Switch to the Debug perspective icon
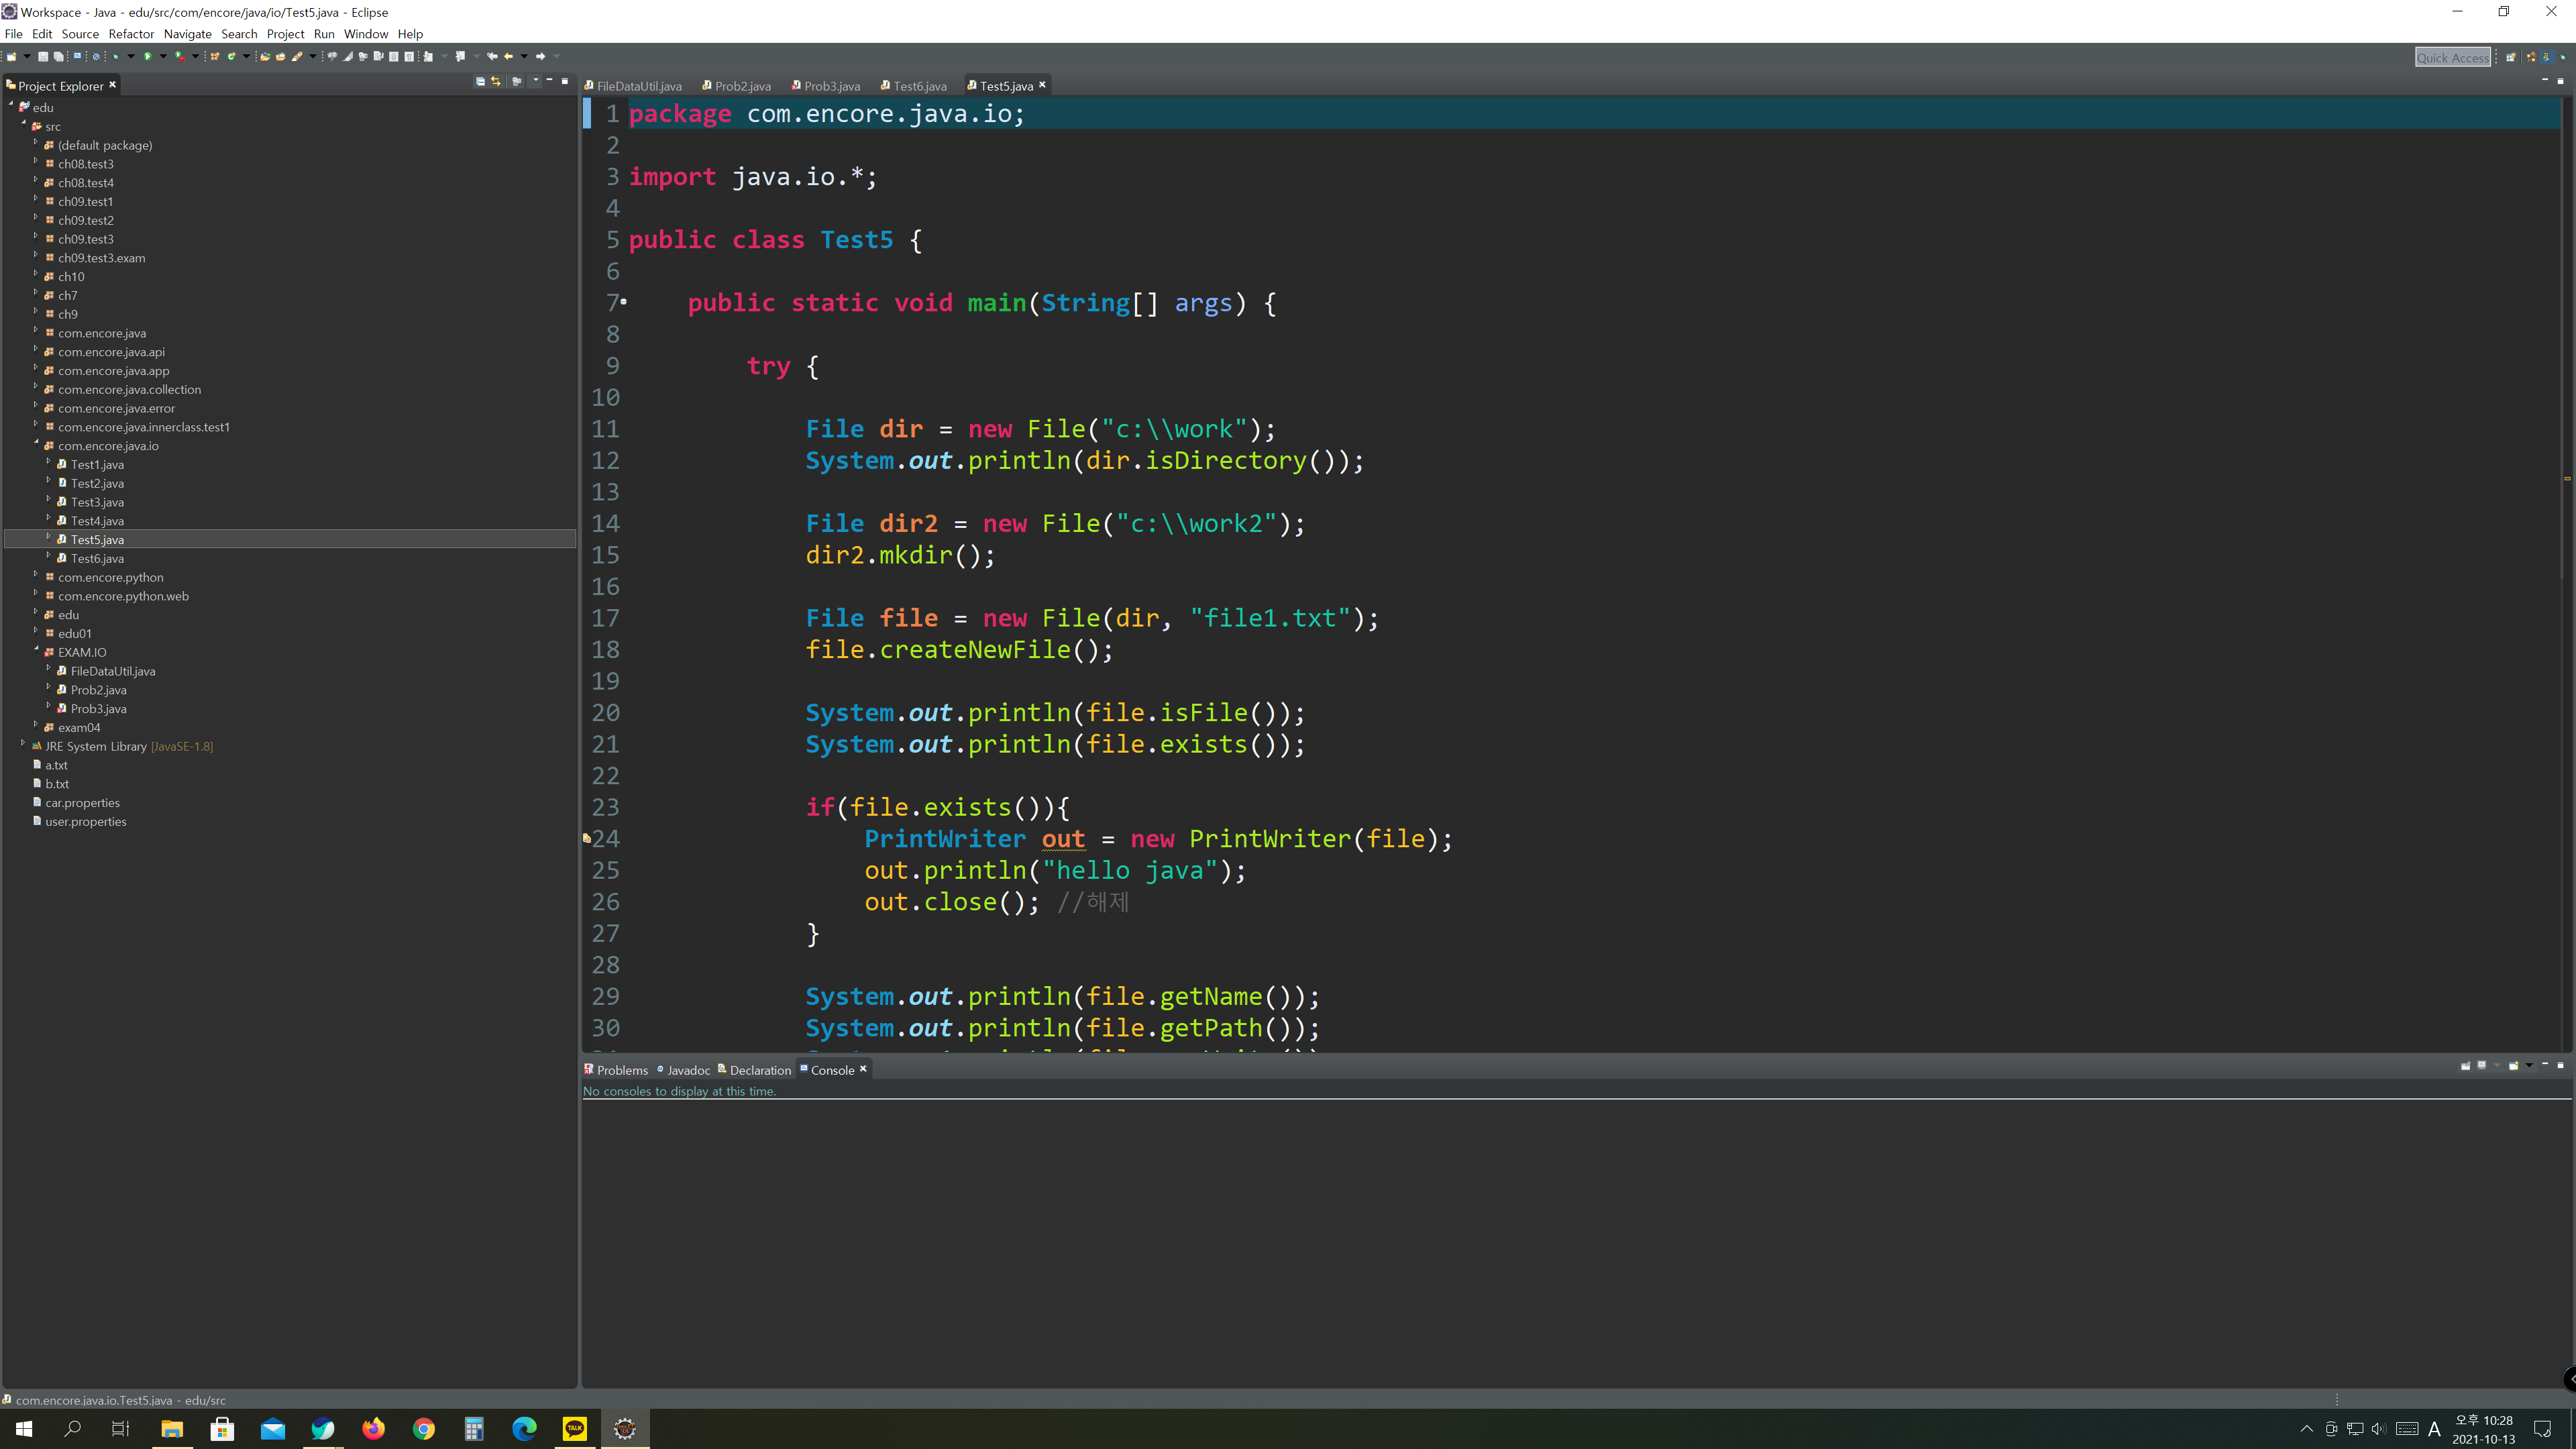Image resolution: width=2576 pixels, height=1449 pixels. pos(2563,57)
